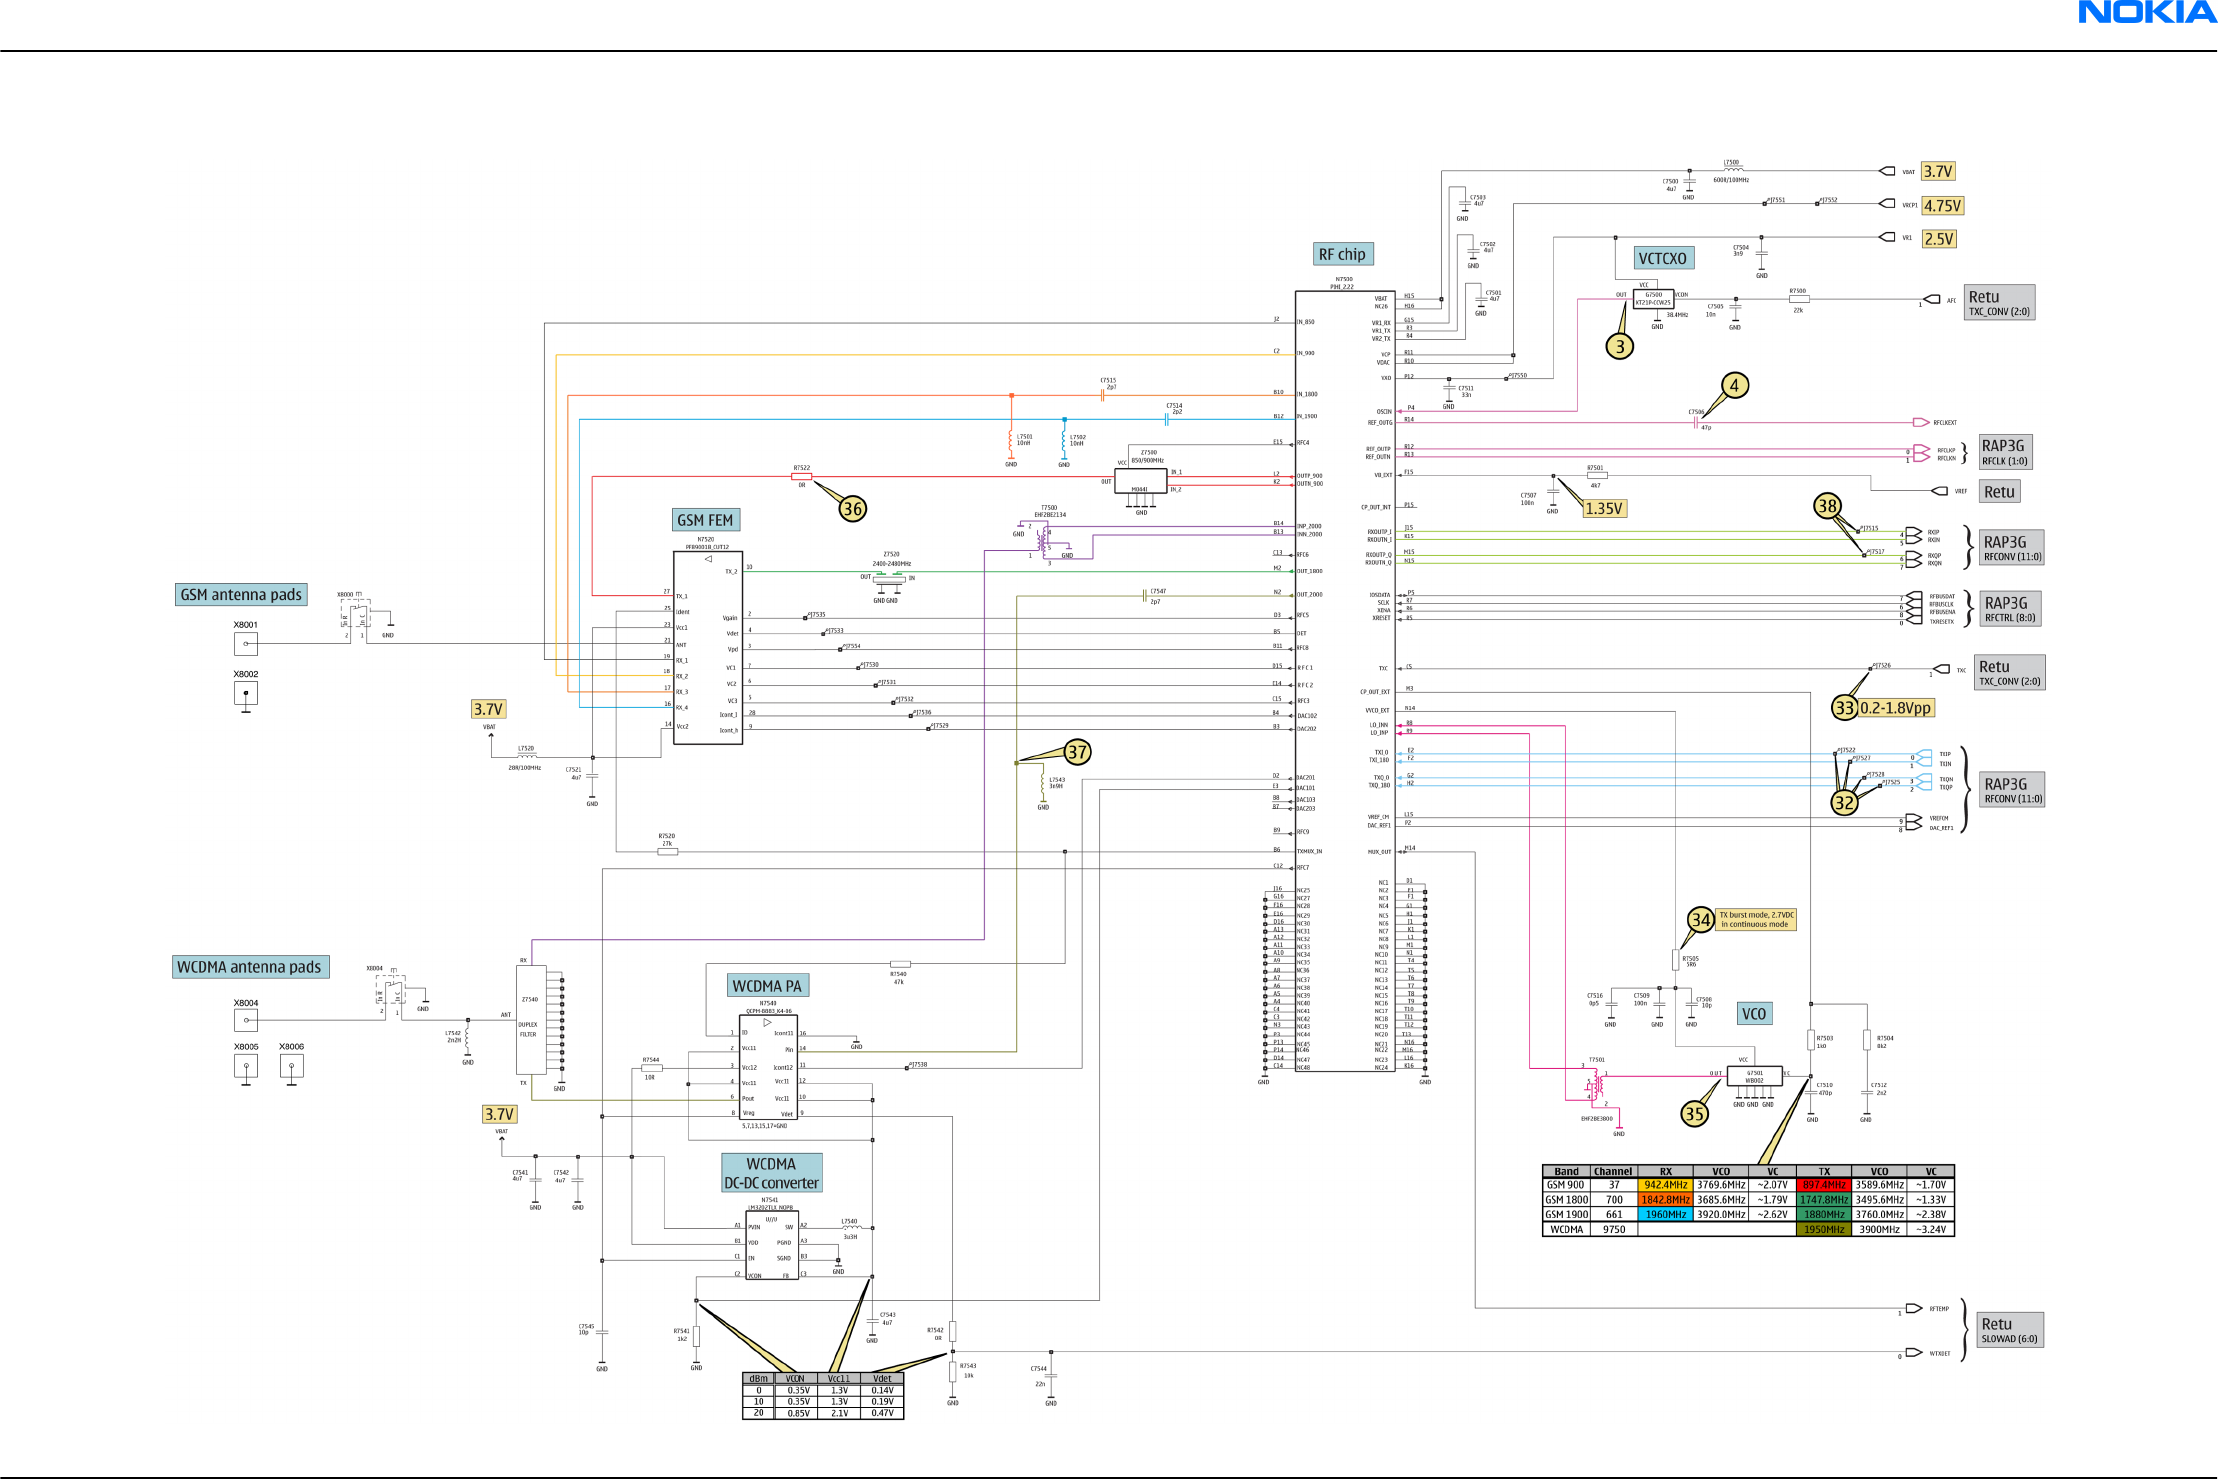This screenshot has width=2218, height=1479.
Task: Click the GSM antenna pads label
Action: point(241,595)
